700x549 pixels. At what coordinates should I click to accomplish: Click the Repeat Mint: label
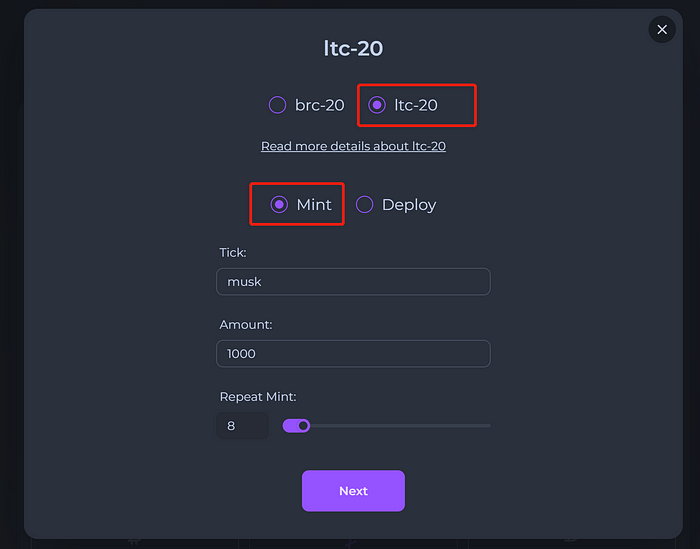[258, 397]
